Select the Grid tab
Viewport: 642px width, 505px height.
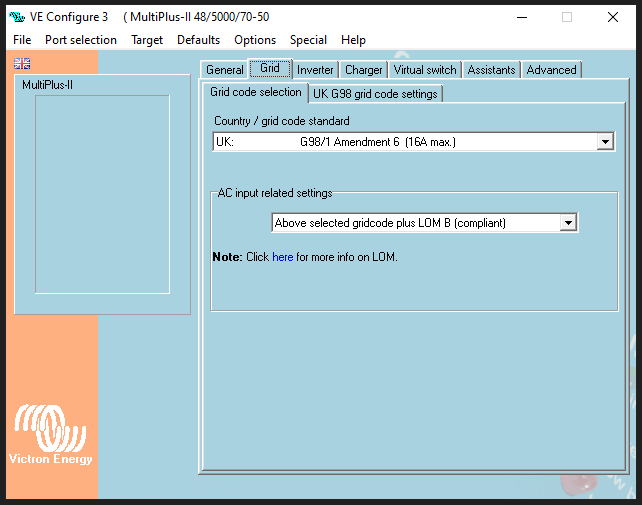tap(270, 68)
